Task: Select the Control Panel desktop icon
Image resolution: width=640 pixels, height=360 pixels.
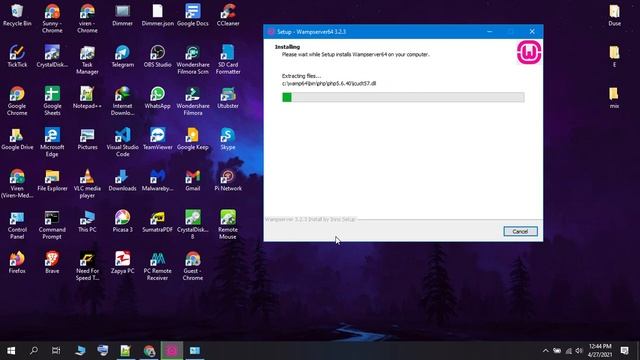Action: pyautogui.click(x=17, y=225)
